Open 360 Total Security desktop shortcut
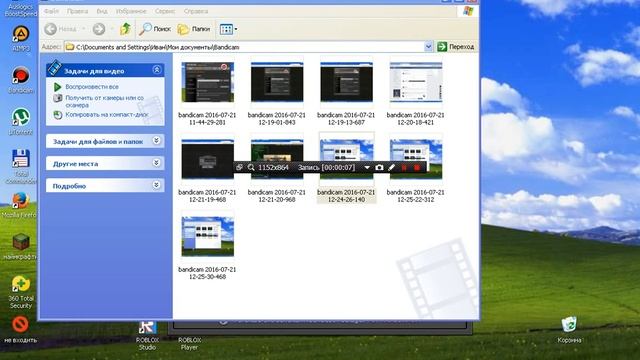The height and width of the screenshot is (360, 640). 21,292
